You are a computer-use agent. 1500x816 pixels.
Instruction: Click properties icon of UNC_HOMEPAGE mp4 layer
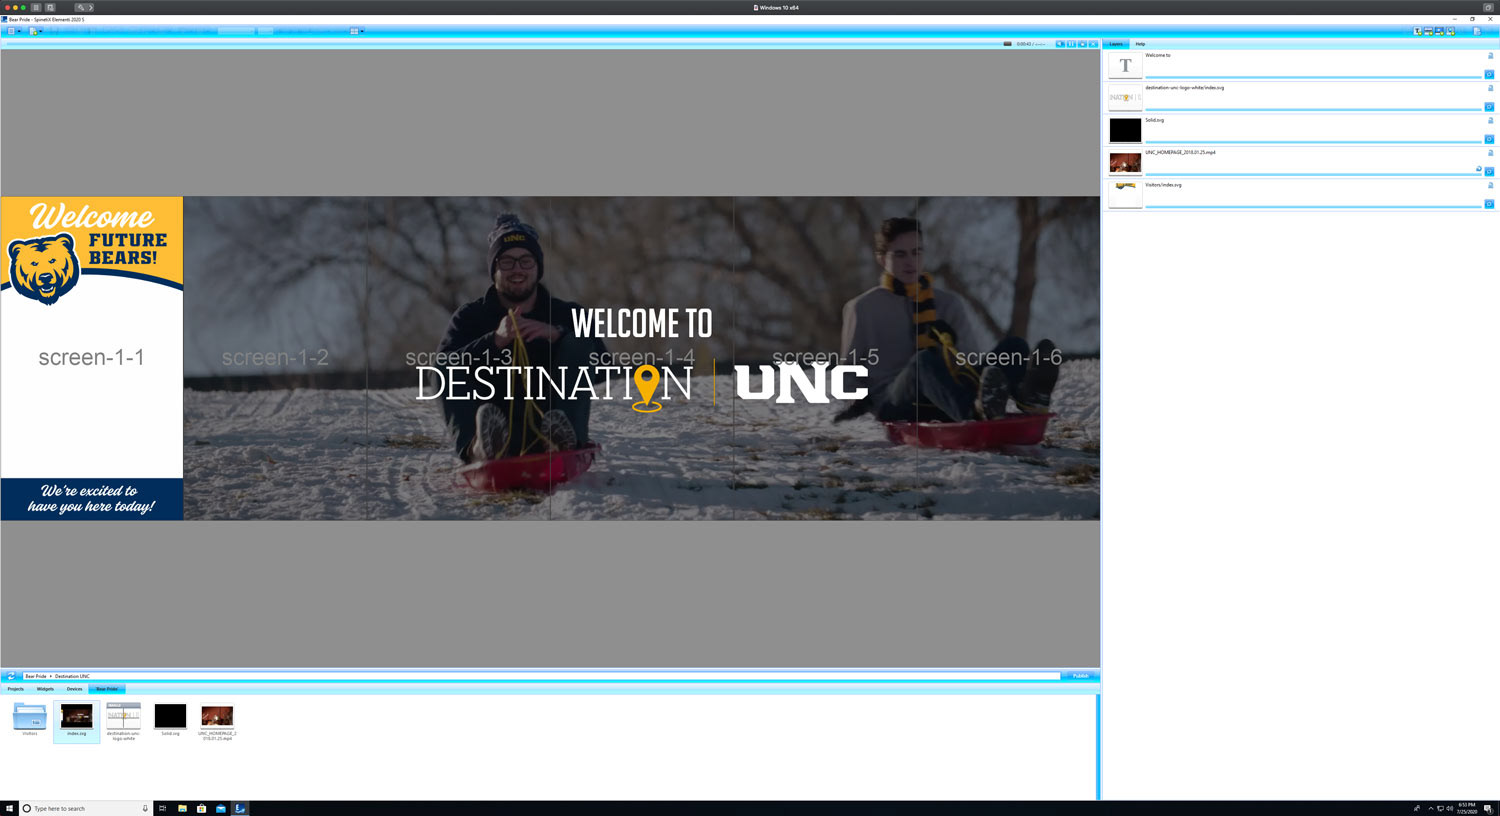click(x=1489, y=172)
